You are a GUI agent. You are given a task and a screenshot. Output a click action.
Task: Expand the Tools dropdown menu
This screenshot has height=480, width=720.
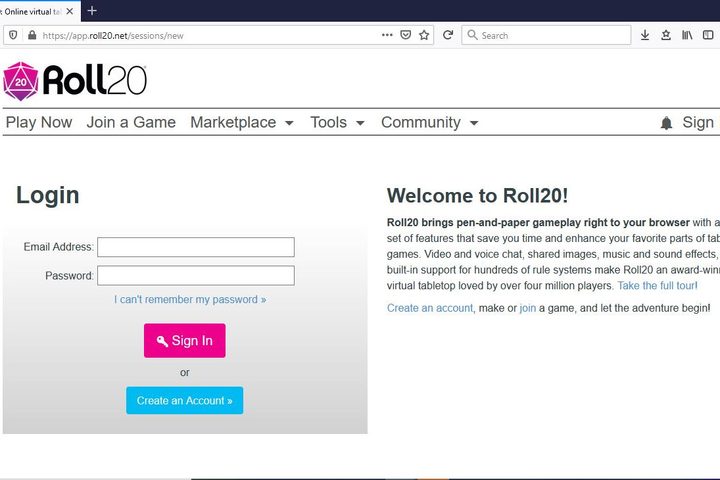click(x=337, y=122)
